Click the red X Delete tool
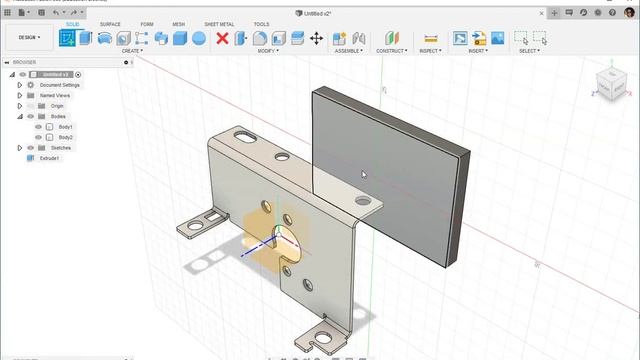 tap(222, 38)
